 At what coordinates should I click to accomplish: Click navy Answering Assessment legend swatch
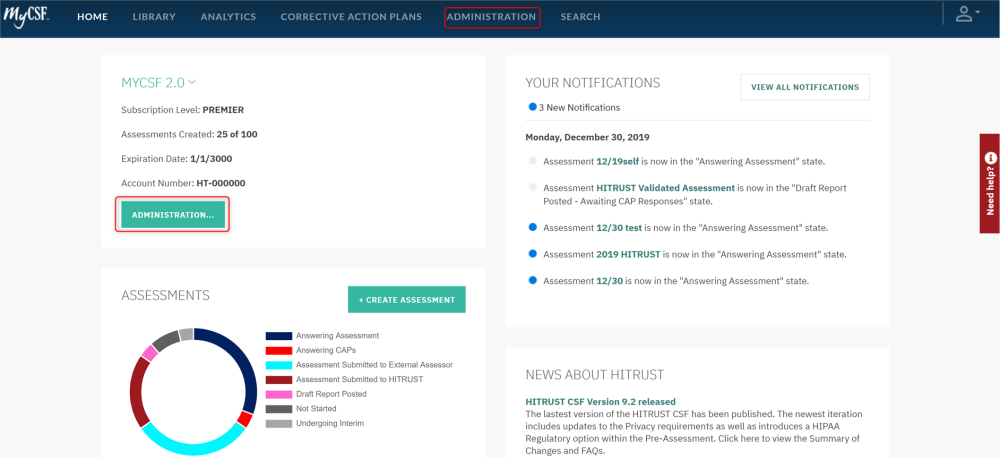coord(279,335)
